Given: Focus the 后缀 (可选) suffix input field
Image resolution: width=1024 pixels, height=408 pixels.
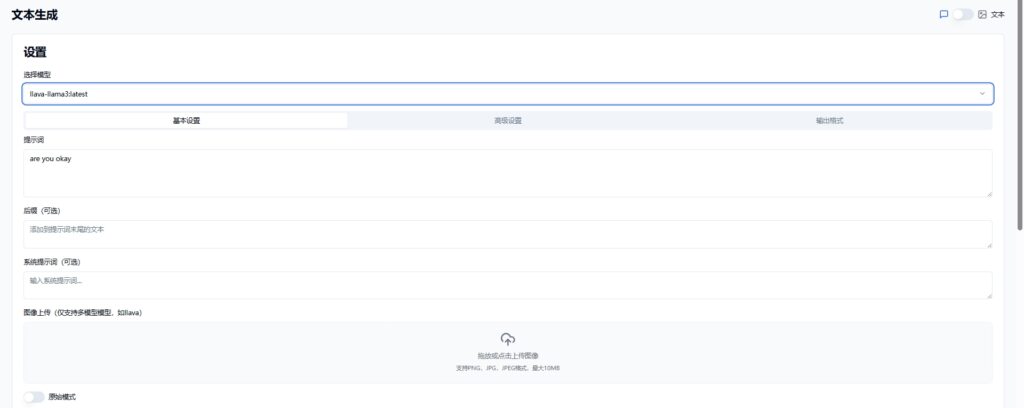Looking at the screenshot, I should coord(507,234).
